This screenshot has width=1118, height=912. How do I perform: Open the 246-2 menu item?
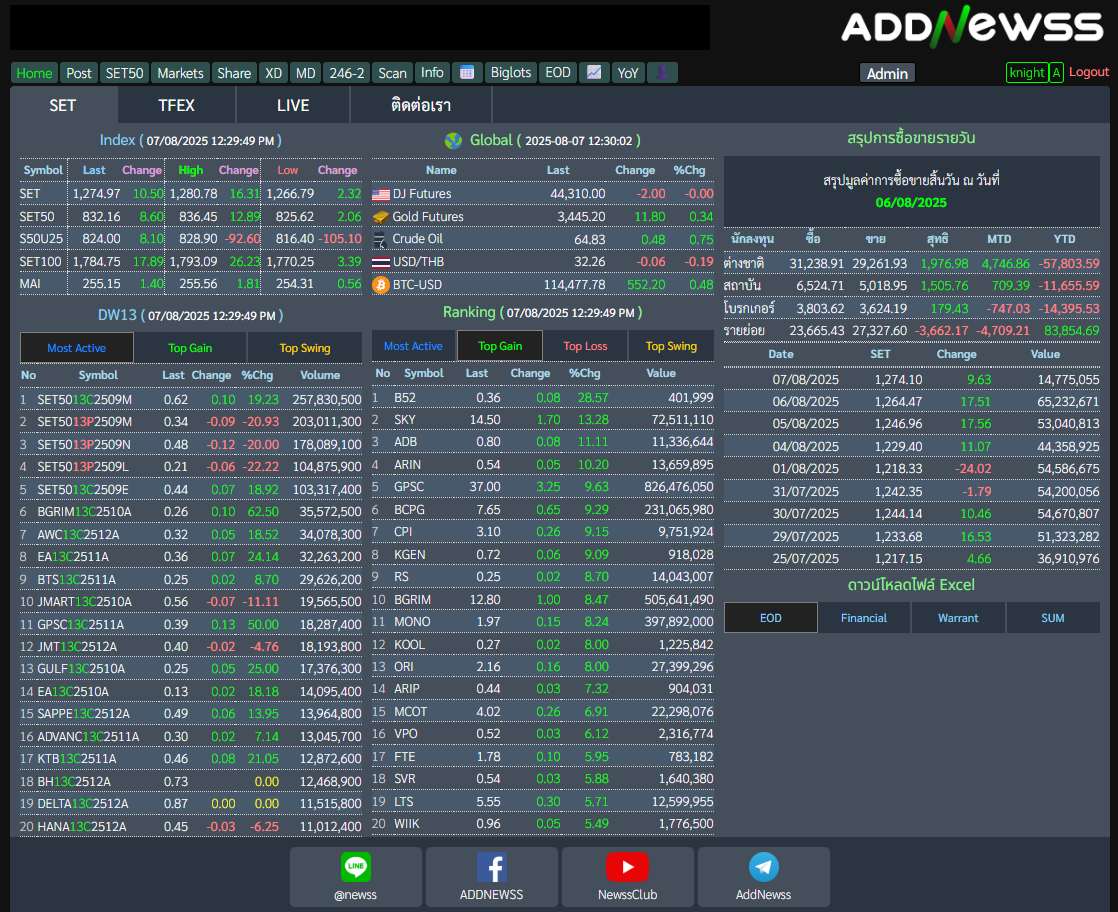click(347, 73)
